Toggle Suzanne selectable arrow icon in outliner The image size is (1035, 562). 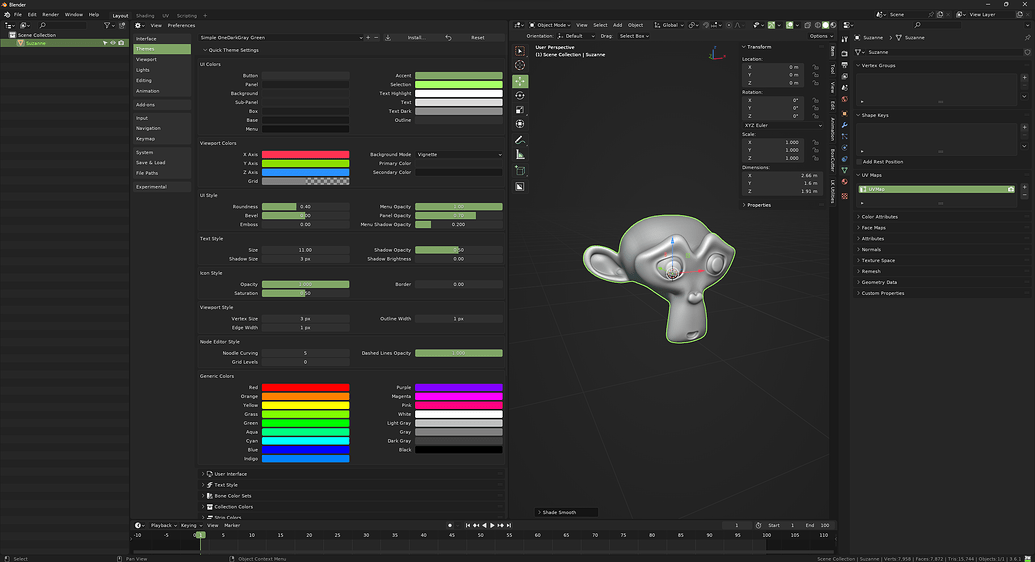(x=105, y=43)
